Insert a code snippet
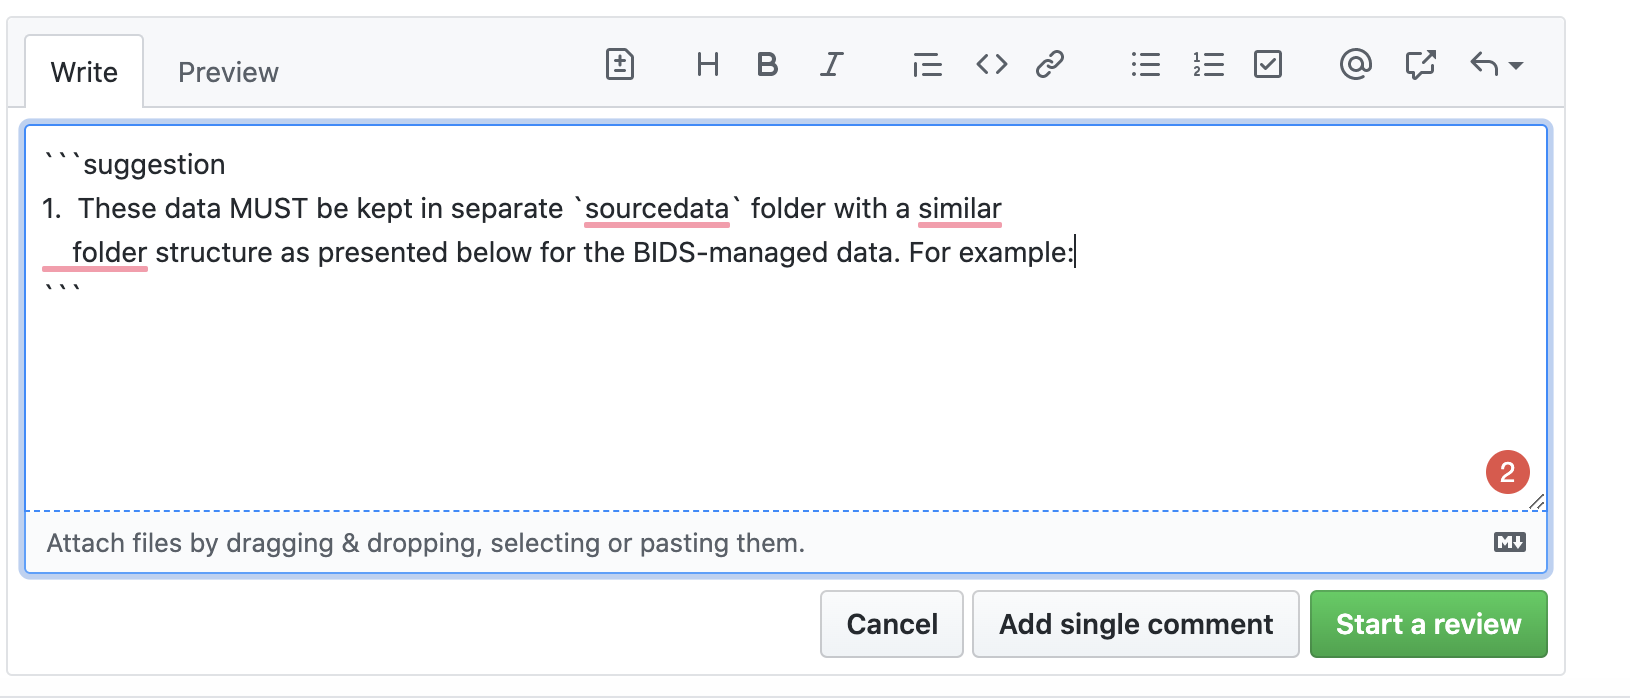The height and width of the screenshot is (698, 1630). click(x=990, y=64)
